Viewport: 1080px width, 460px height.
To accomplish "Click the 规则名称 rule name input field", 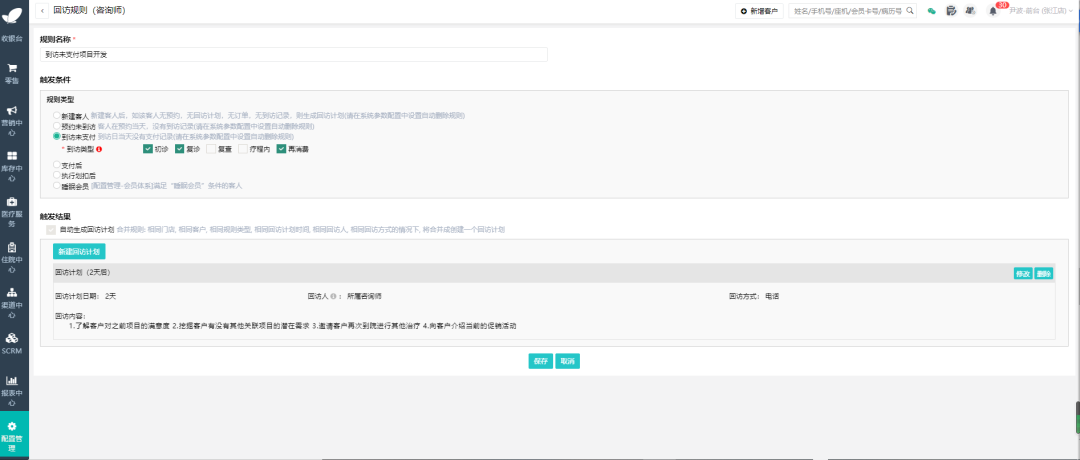I will [293, 54].
